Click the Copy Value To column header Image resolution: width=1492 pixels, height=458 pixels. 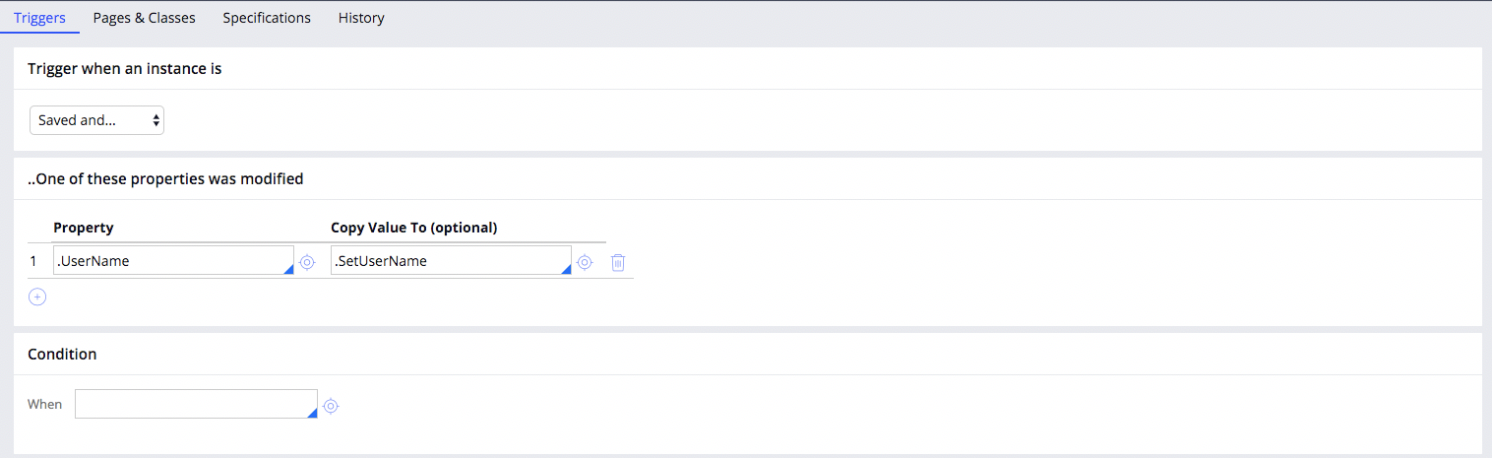click(x=414, y=228)
